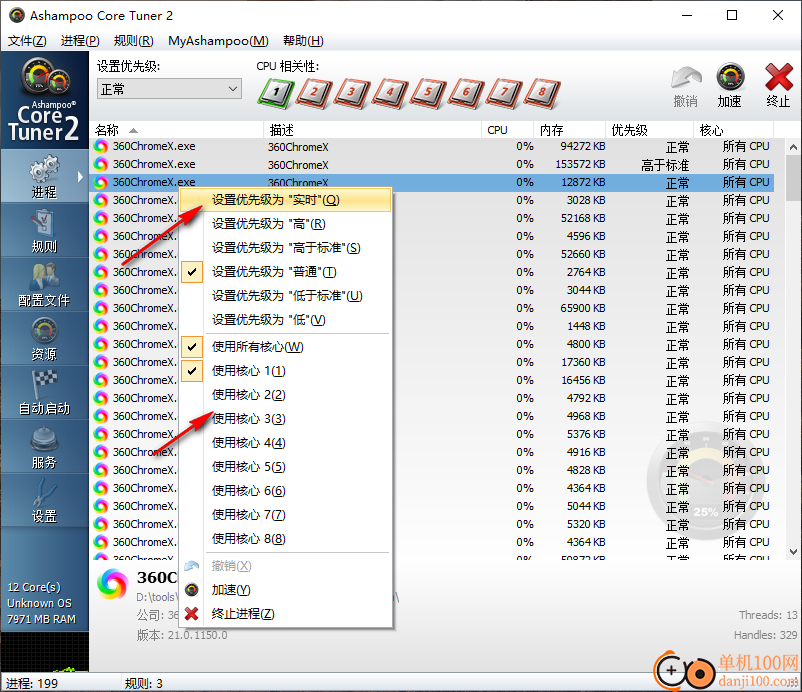Viewport: 802px width, 692px height.
Task: Open the 进程 sidebar section
Action: click(44, 175)
